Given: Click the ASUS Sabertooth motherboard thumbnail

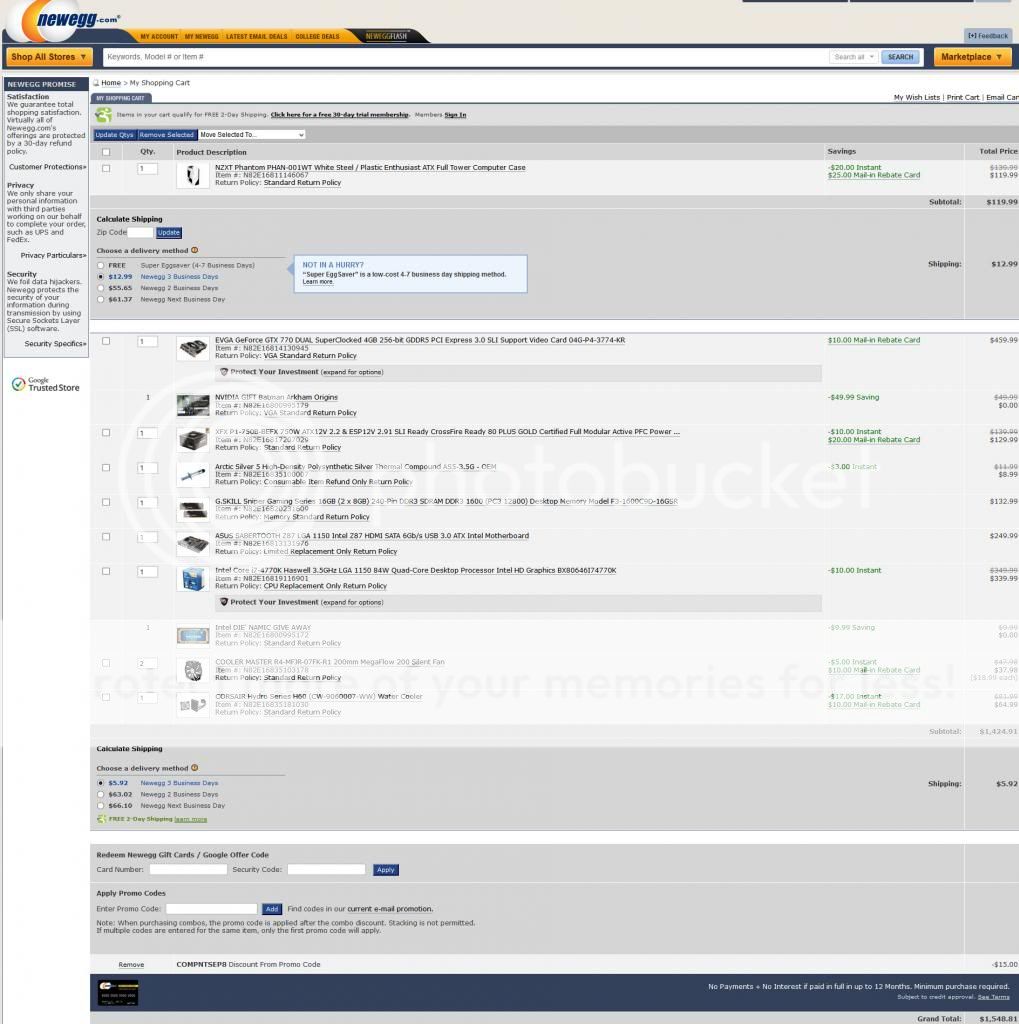Looking at the screenshot, I should (192, 544).
